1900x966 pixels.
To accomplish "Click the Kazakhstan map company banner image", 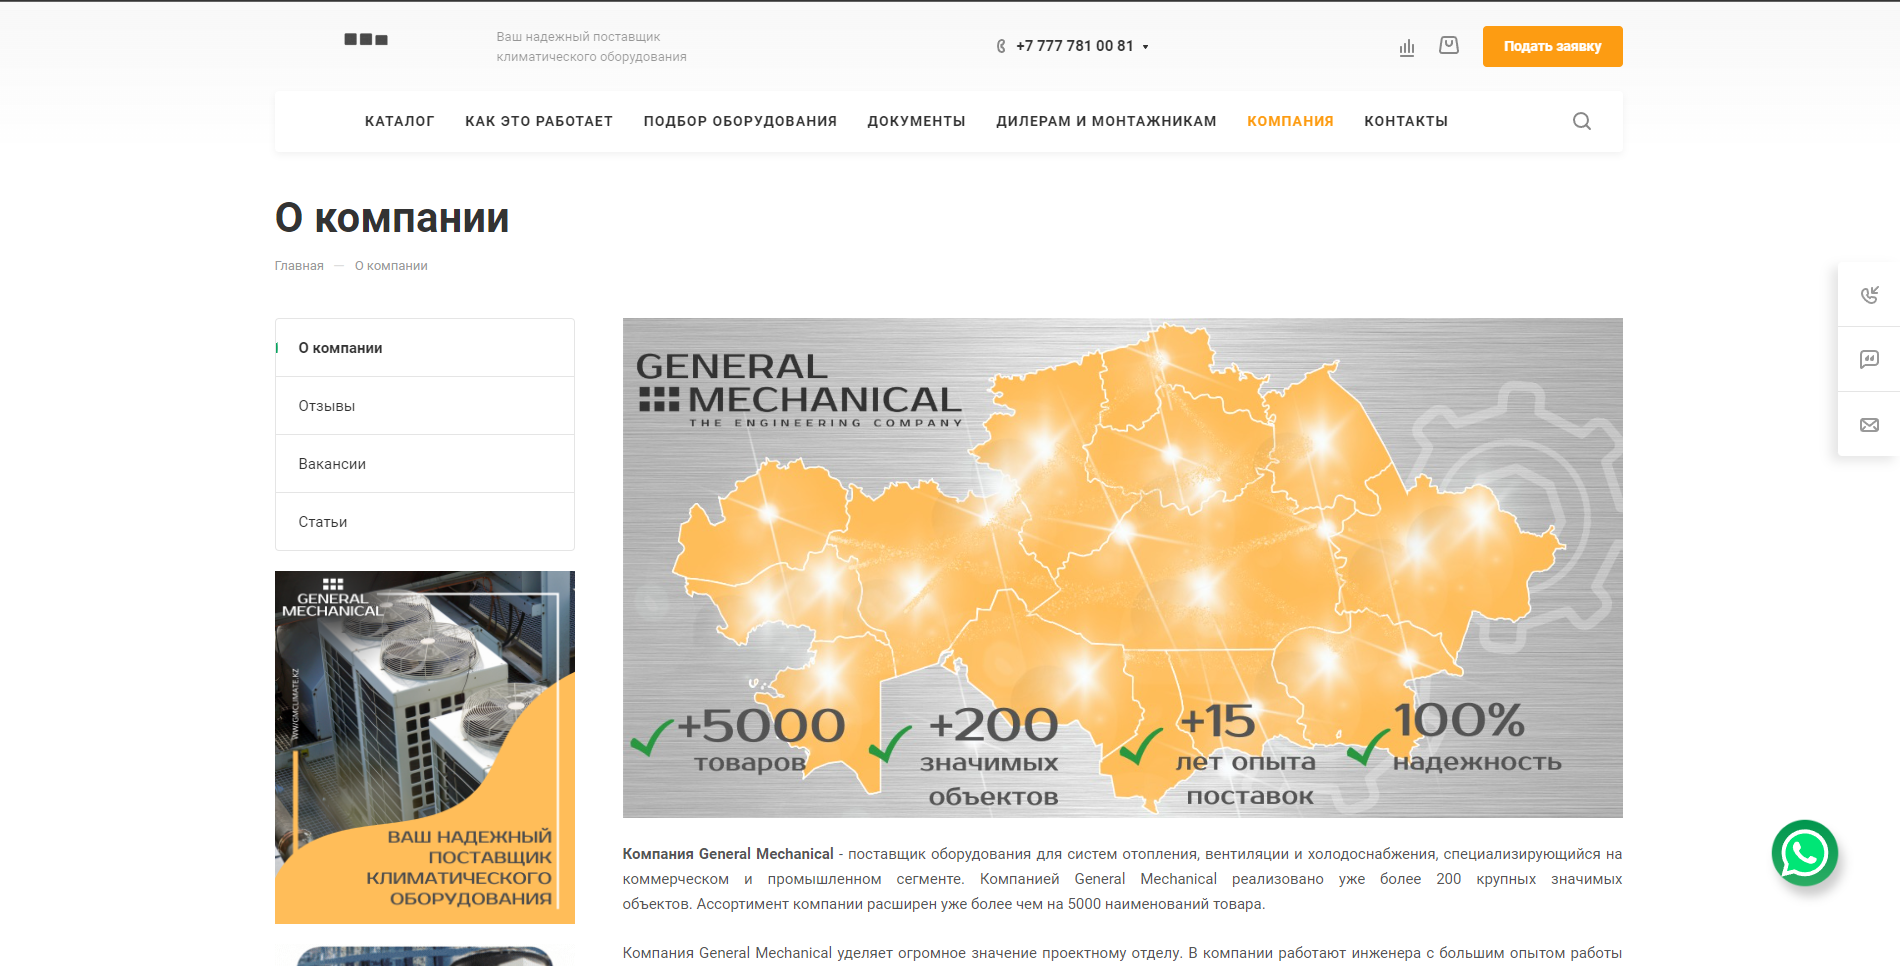I will click(1122, 568).
